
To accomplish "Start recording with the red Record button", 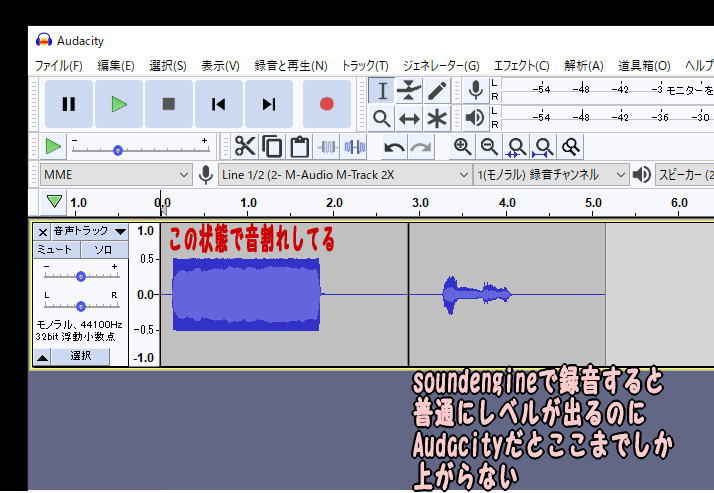I will point(326,104).
